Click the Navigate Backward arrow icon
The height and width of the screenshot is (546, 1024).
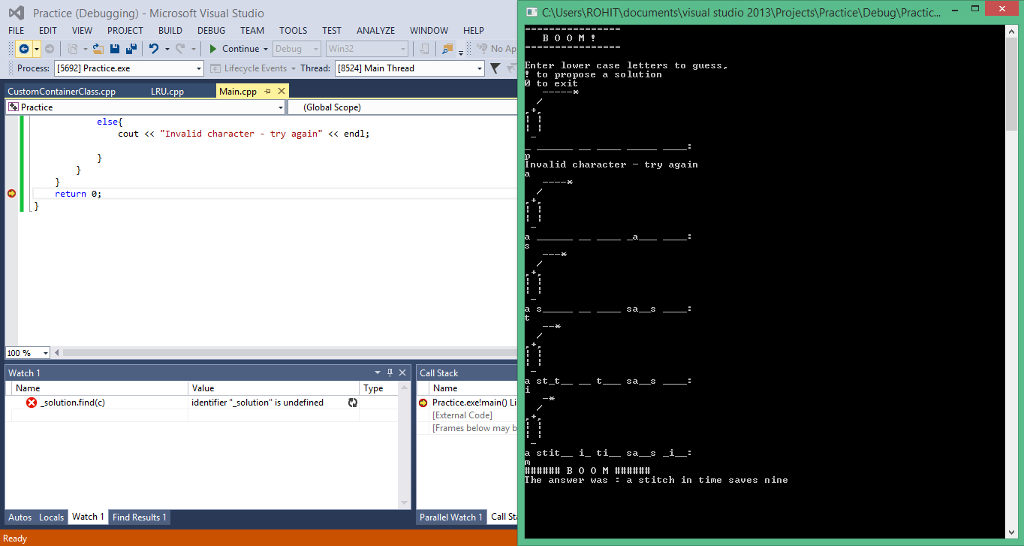click(24, 49)
